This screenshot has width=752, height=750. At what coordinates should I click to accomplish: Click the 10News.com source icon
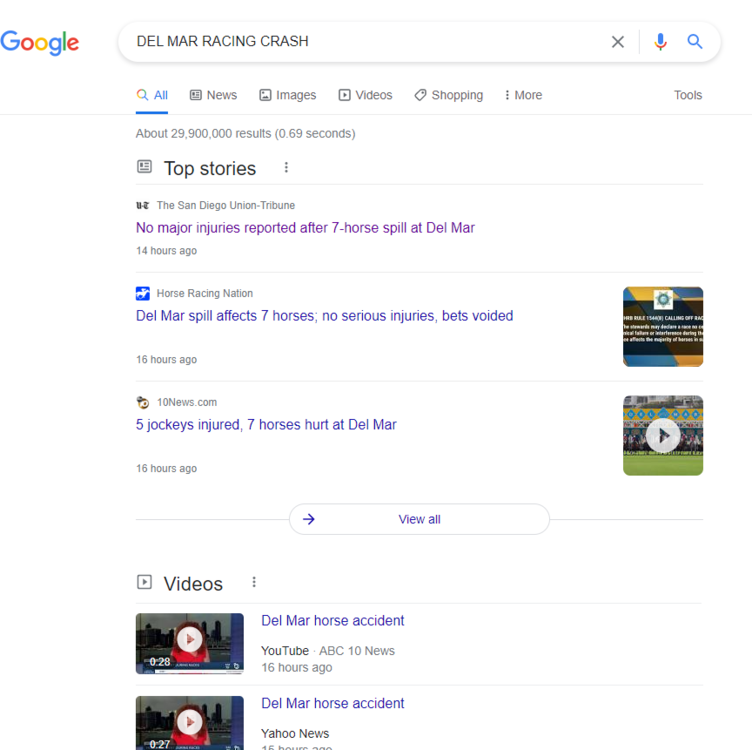pyautogui.click(x=142, y=402)
